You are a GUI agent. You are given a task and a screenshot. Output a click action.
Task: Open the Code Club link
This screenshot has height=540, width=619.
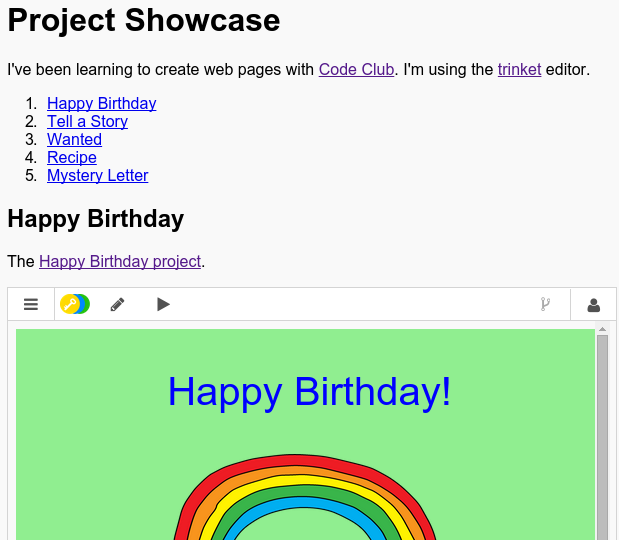(x=356, y=69)
